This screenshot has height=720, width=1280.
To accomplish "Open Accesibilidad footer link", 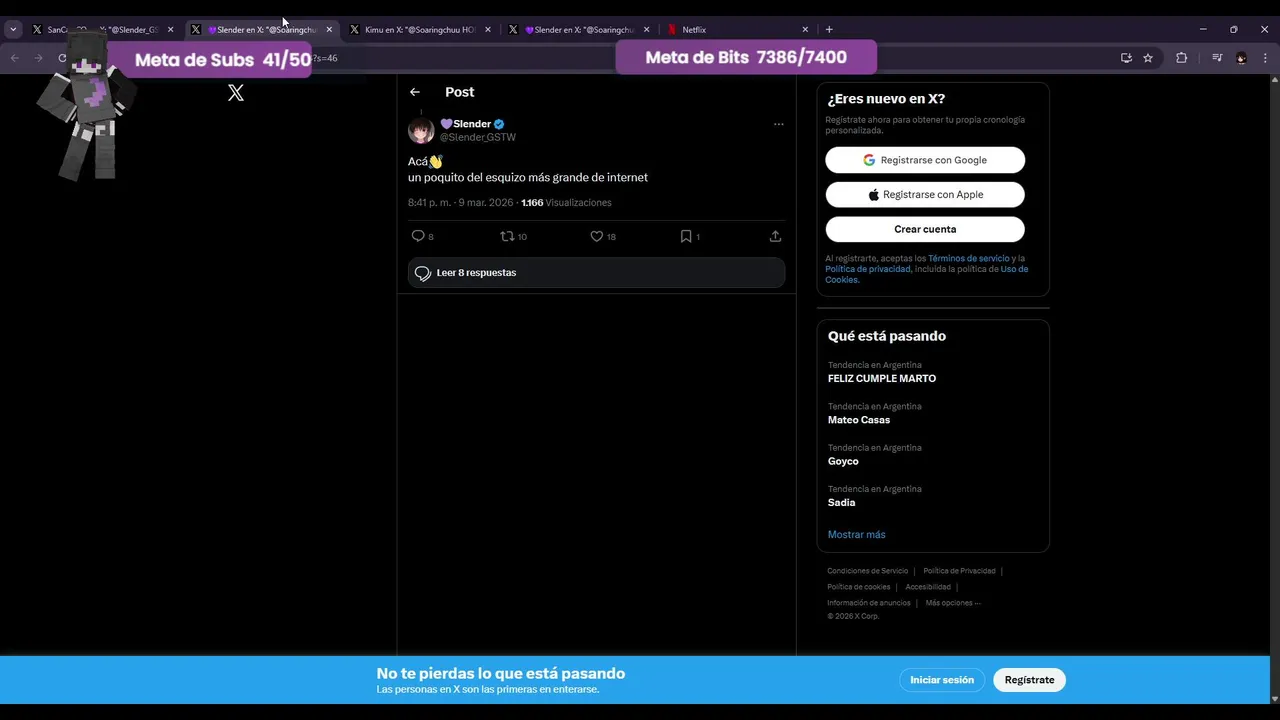I will click(928, 587).
